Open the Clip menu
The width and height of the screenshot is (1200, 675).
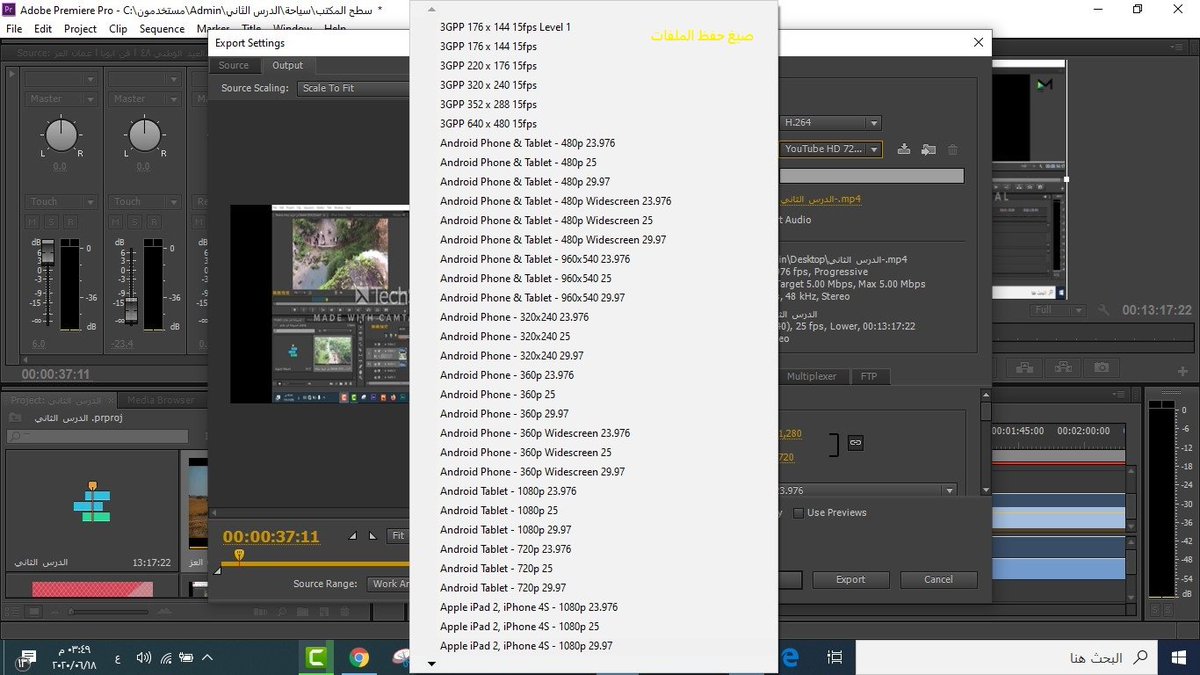[x=118, y=29]
